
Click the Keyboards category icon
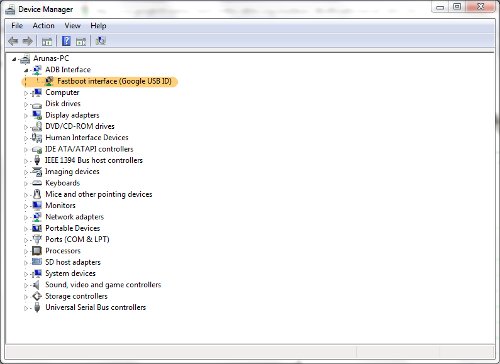[x=37, y=183]
